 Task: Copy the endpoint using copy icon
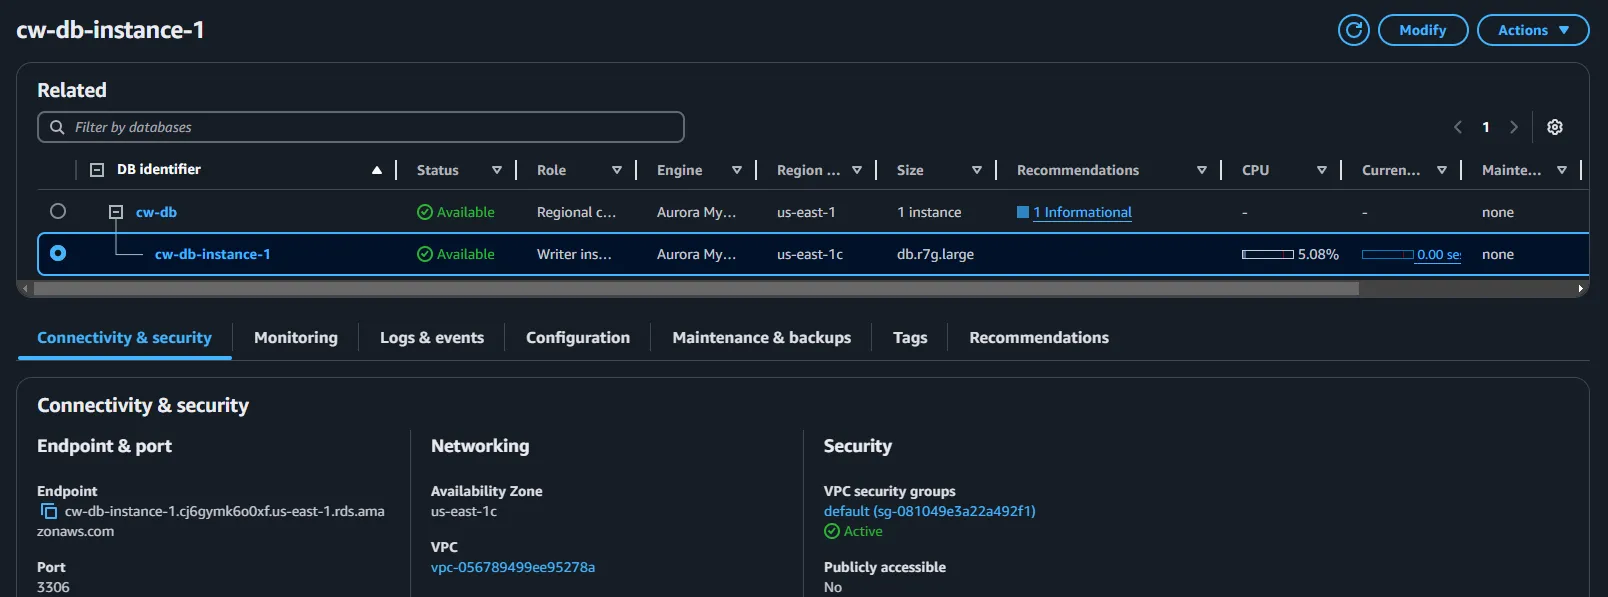pos(49,511)
